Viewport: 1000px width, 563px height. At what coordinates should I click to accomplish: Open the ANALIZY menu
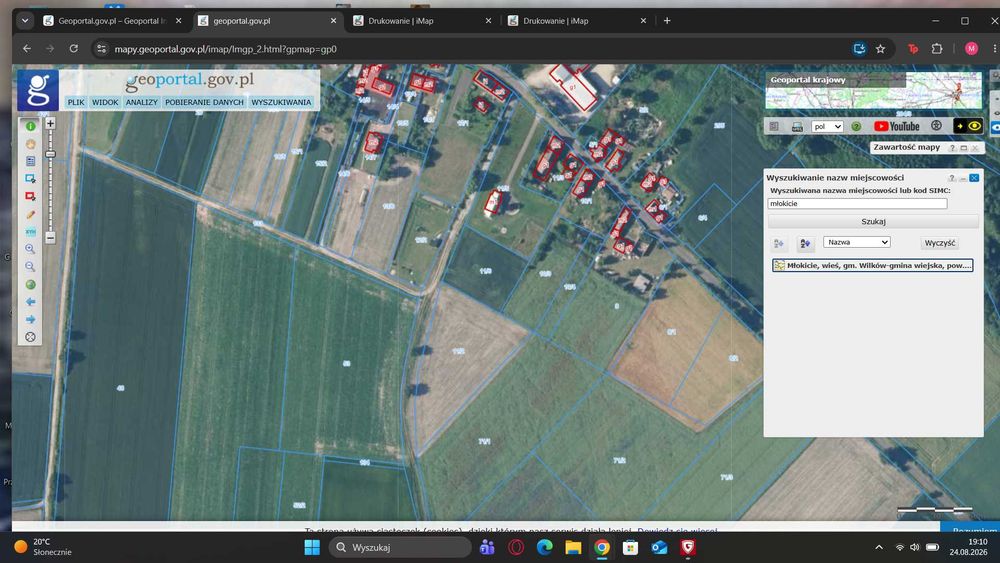(x=142, y=102)
